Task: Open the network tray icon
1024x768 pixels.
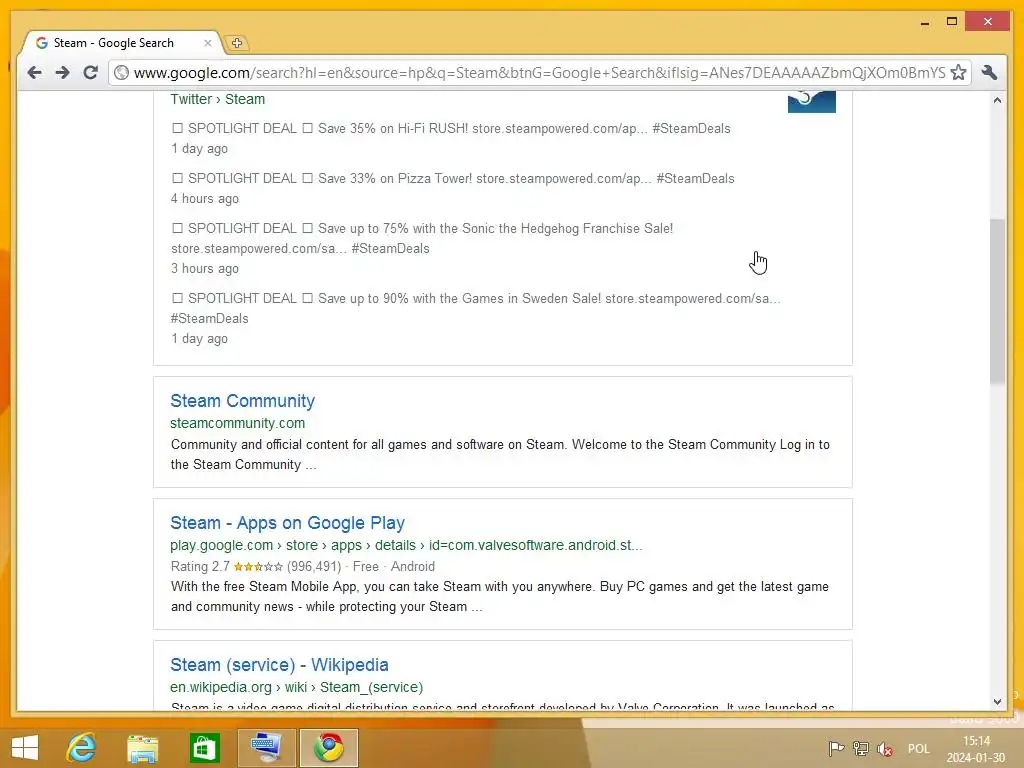Action: pyautogui.click(x=861, y=749)
